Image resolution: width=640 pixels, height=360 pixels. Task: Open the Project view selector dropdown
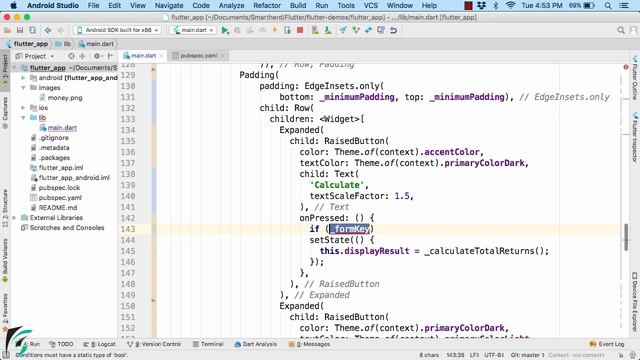point(35,56)
